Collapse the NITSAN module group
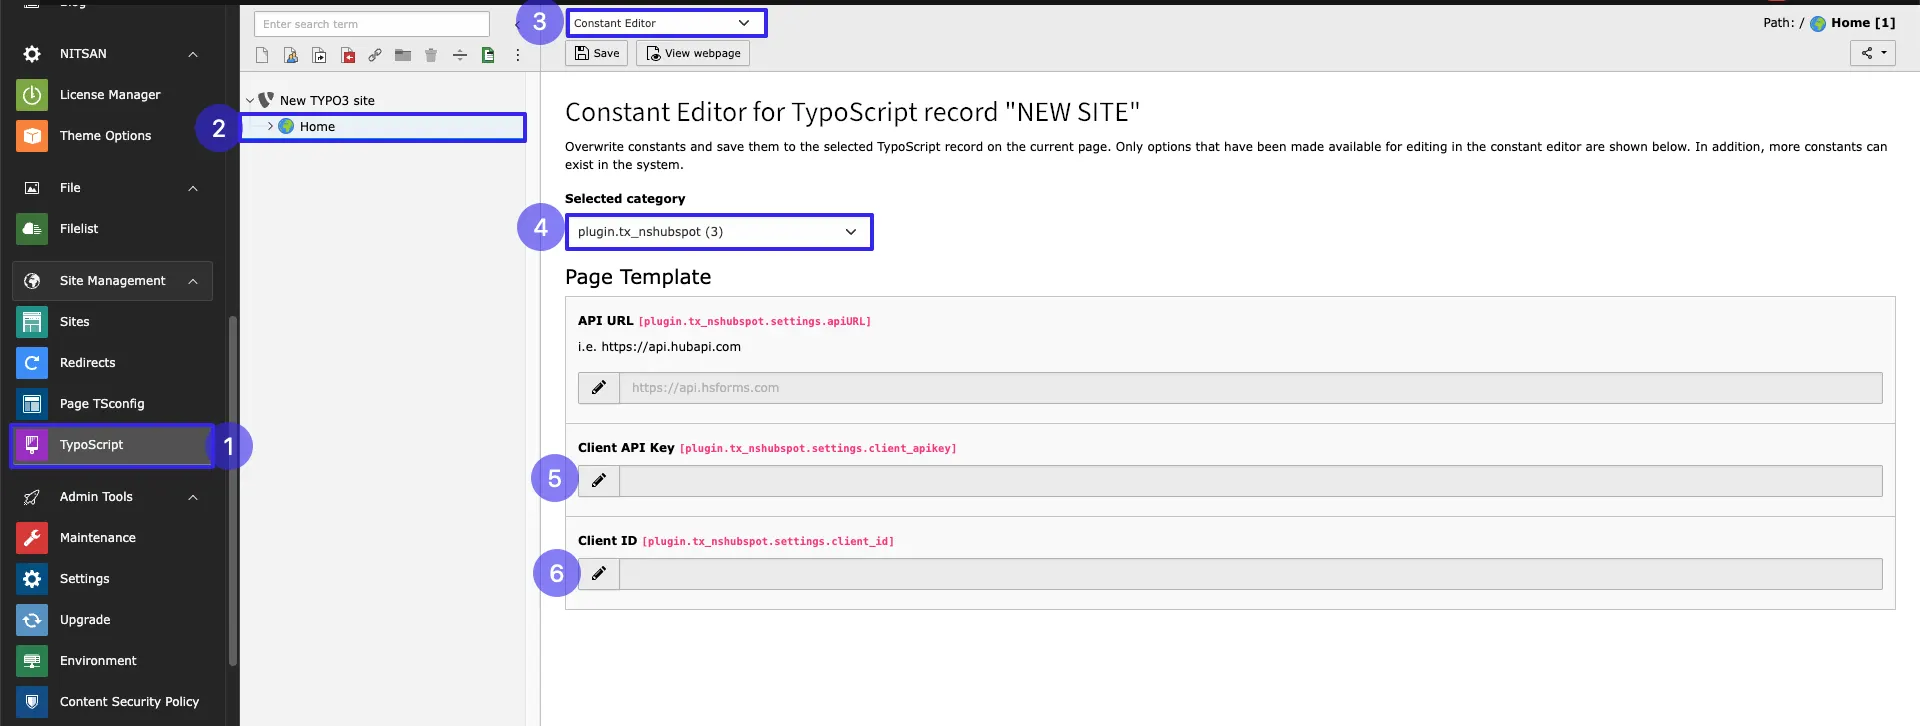The width and height of the screenshot is (1920, 726). click(193, 54)
